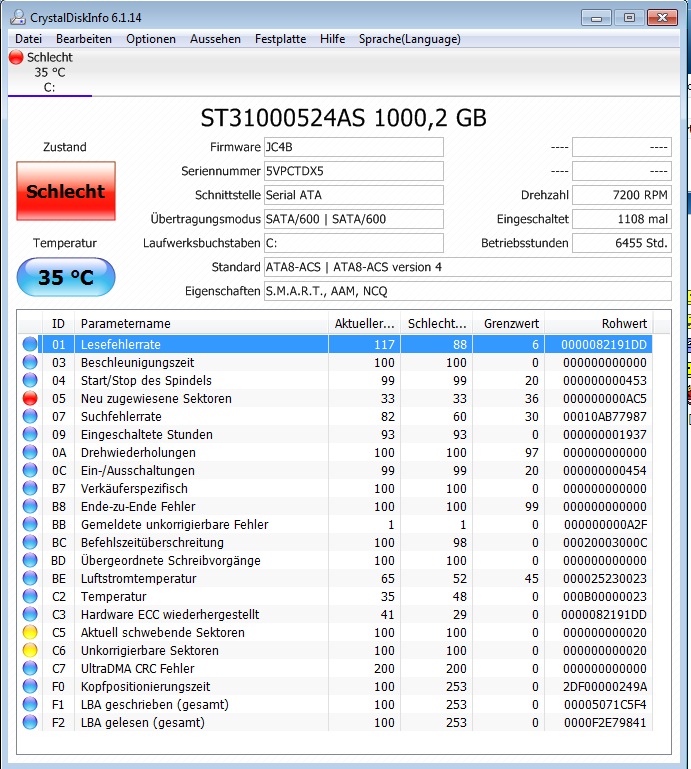
Task: Open the Festplatte menu
Action: coord(281,39)
